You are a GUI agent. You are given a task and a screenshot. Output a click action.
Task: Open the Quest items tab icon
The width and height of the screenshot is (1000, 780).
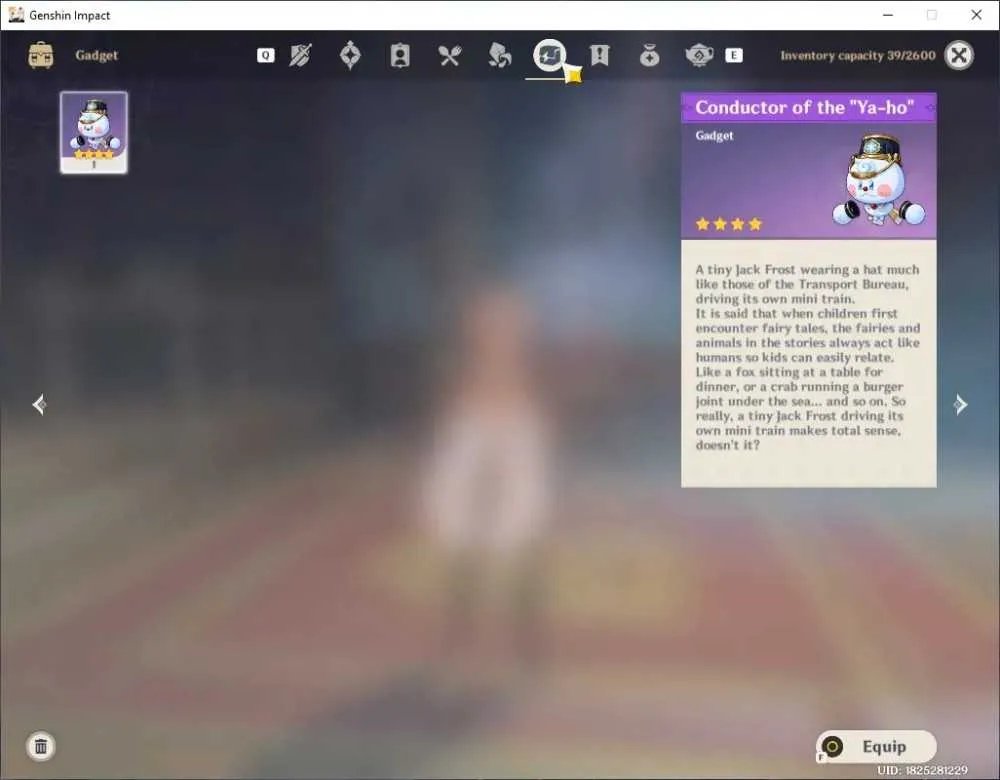(x=599, y=55)
